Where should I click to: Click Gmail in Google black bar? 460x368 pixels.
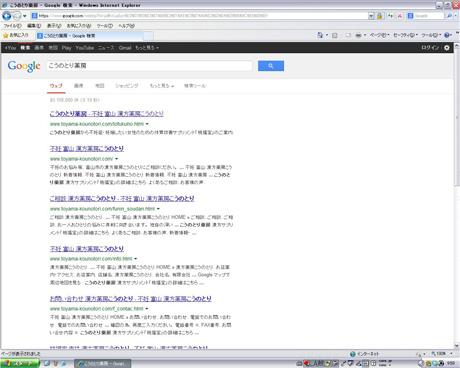tap(125, 48)
